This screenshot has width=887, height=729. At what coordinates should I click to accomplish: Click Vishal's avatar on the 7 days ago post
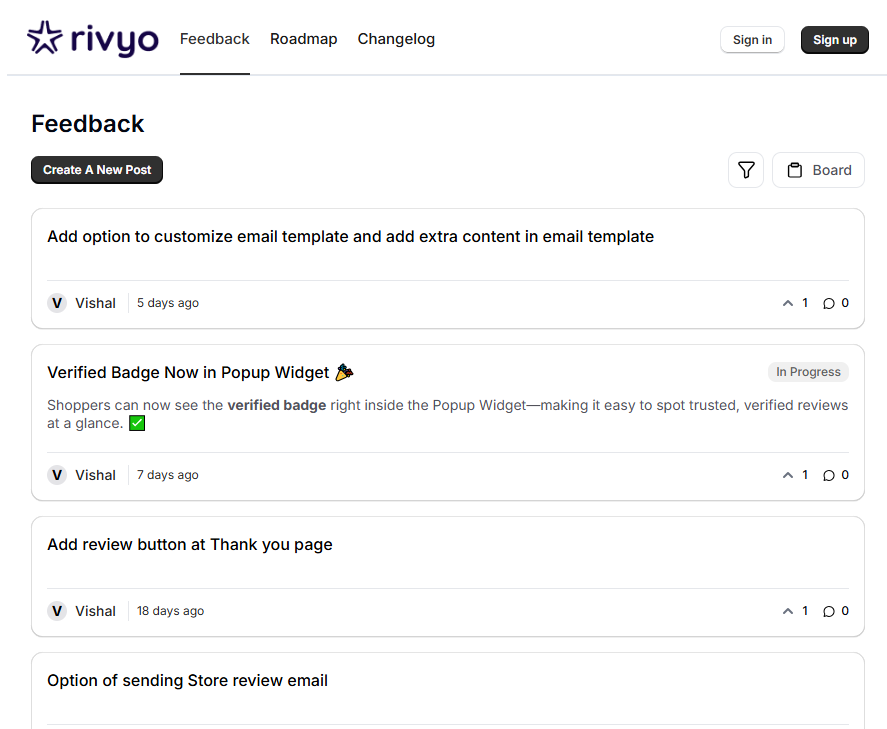pyautogui.click(x=57, y=475)
